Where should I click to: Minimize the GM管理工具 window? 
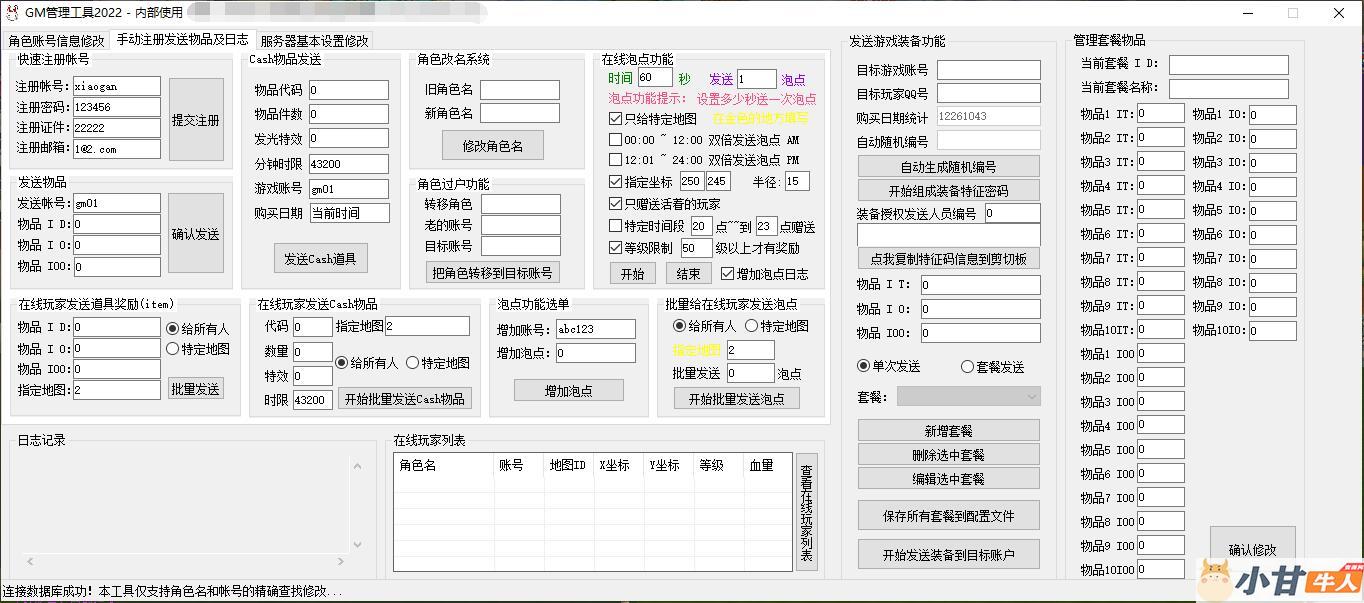click(x=1248, y=13)
